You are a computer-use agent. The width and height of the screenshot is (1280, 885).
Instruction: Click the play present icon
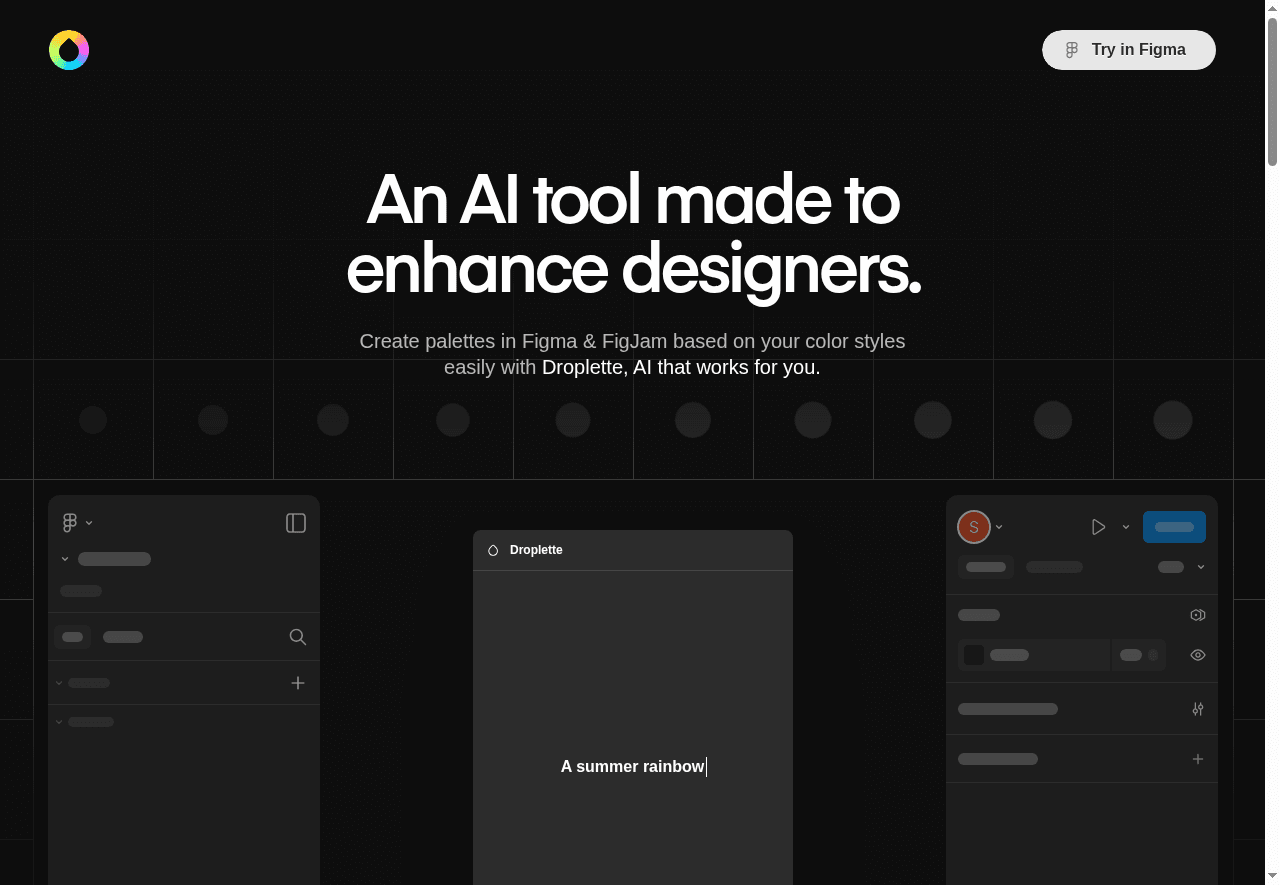point(1098,527)
